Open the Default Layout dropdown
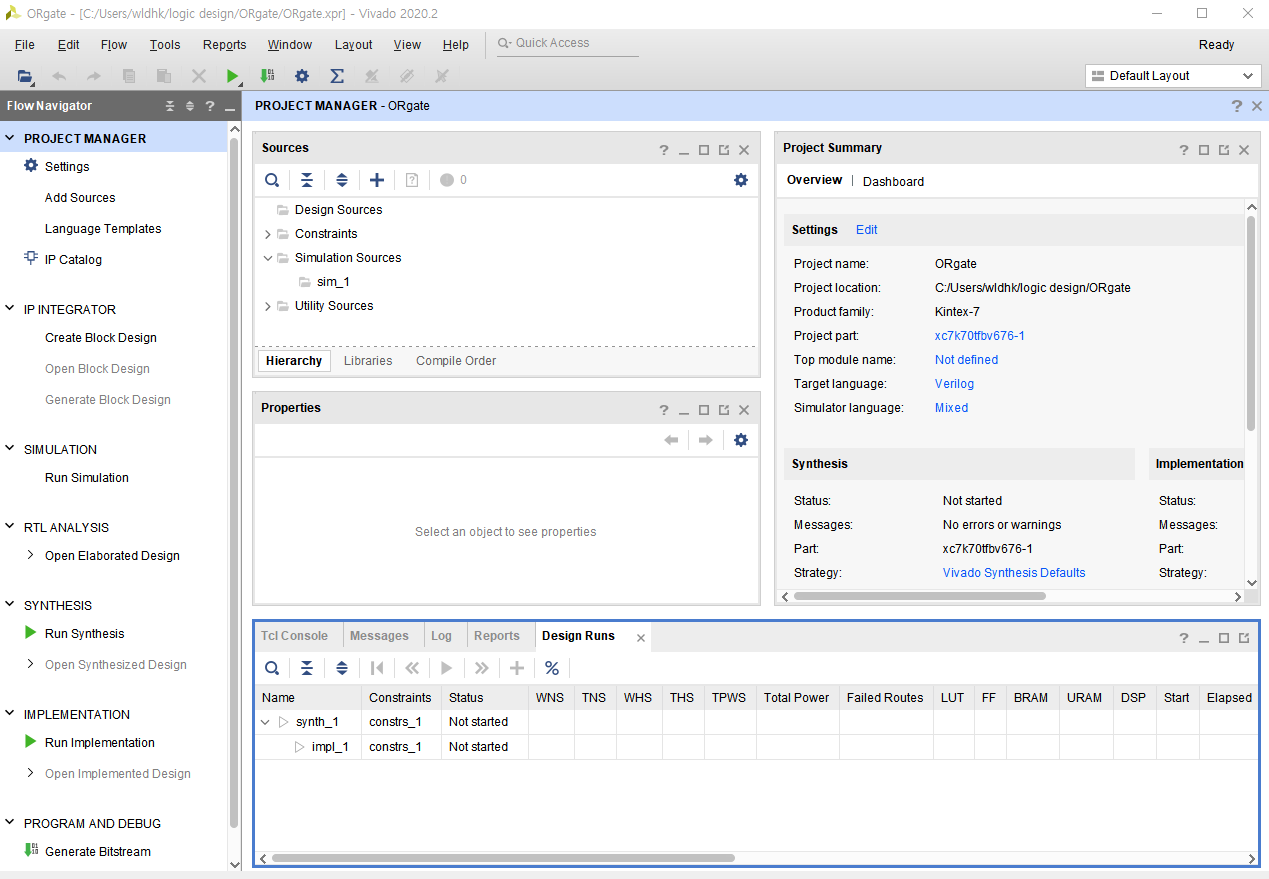1269x879 pixels. pos(1173,76)
